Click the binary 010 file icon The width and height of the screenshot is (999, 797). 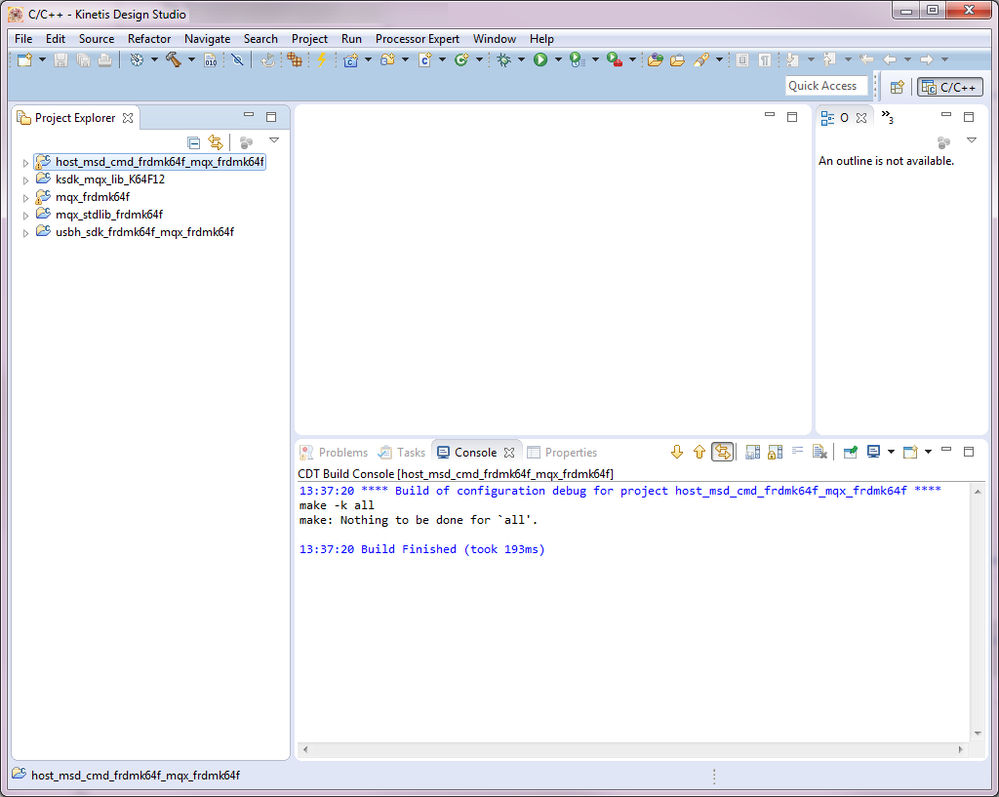[x=210, y=60]
